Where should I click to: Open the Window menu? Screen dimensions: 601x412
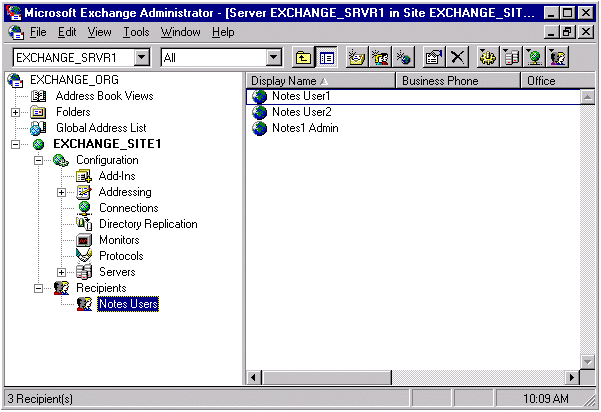point(181,32)
